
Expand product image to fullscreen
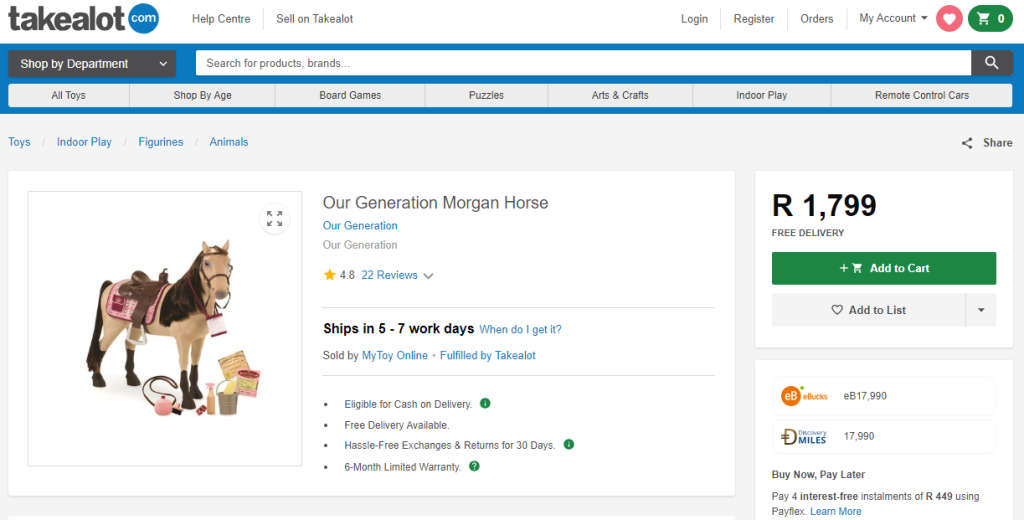pos(275,219)
